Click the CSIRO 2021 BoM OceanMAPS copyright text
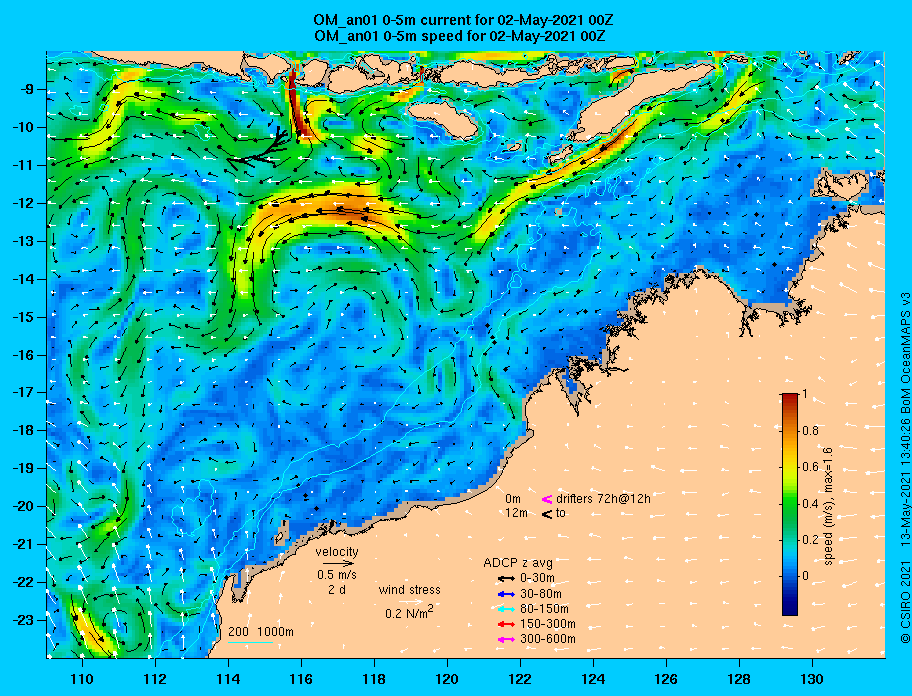 [904, 467]
